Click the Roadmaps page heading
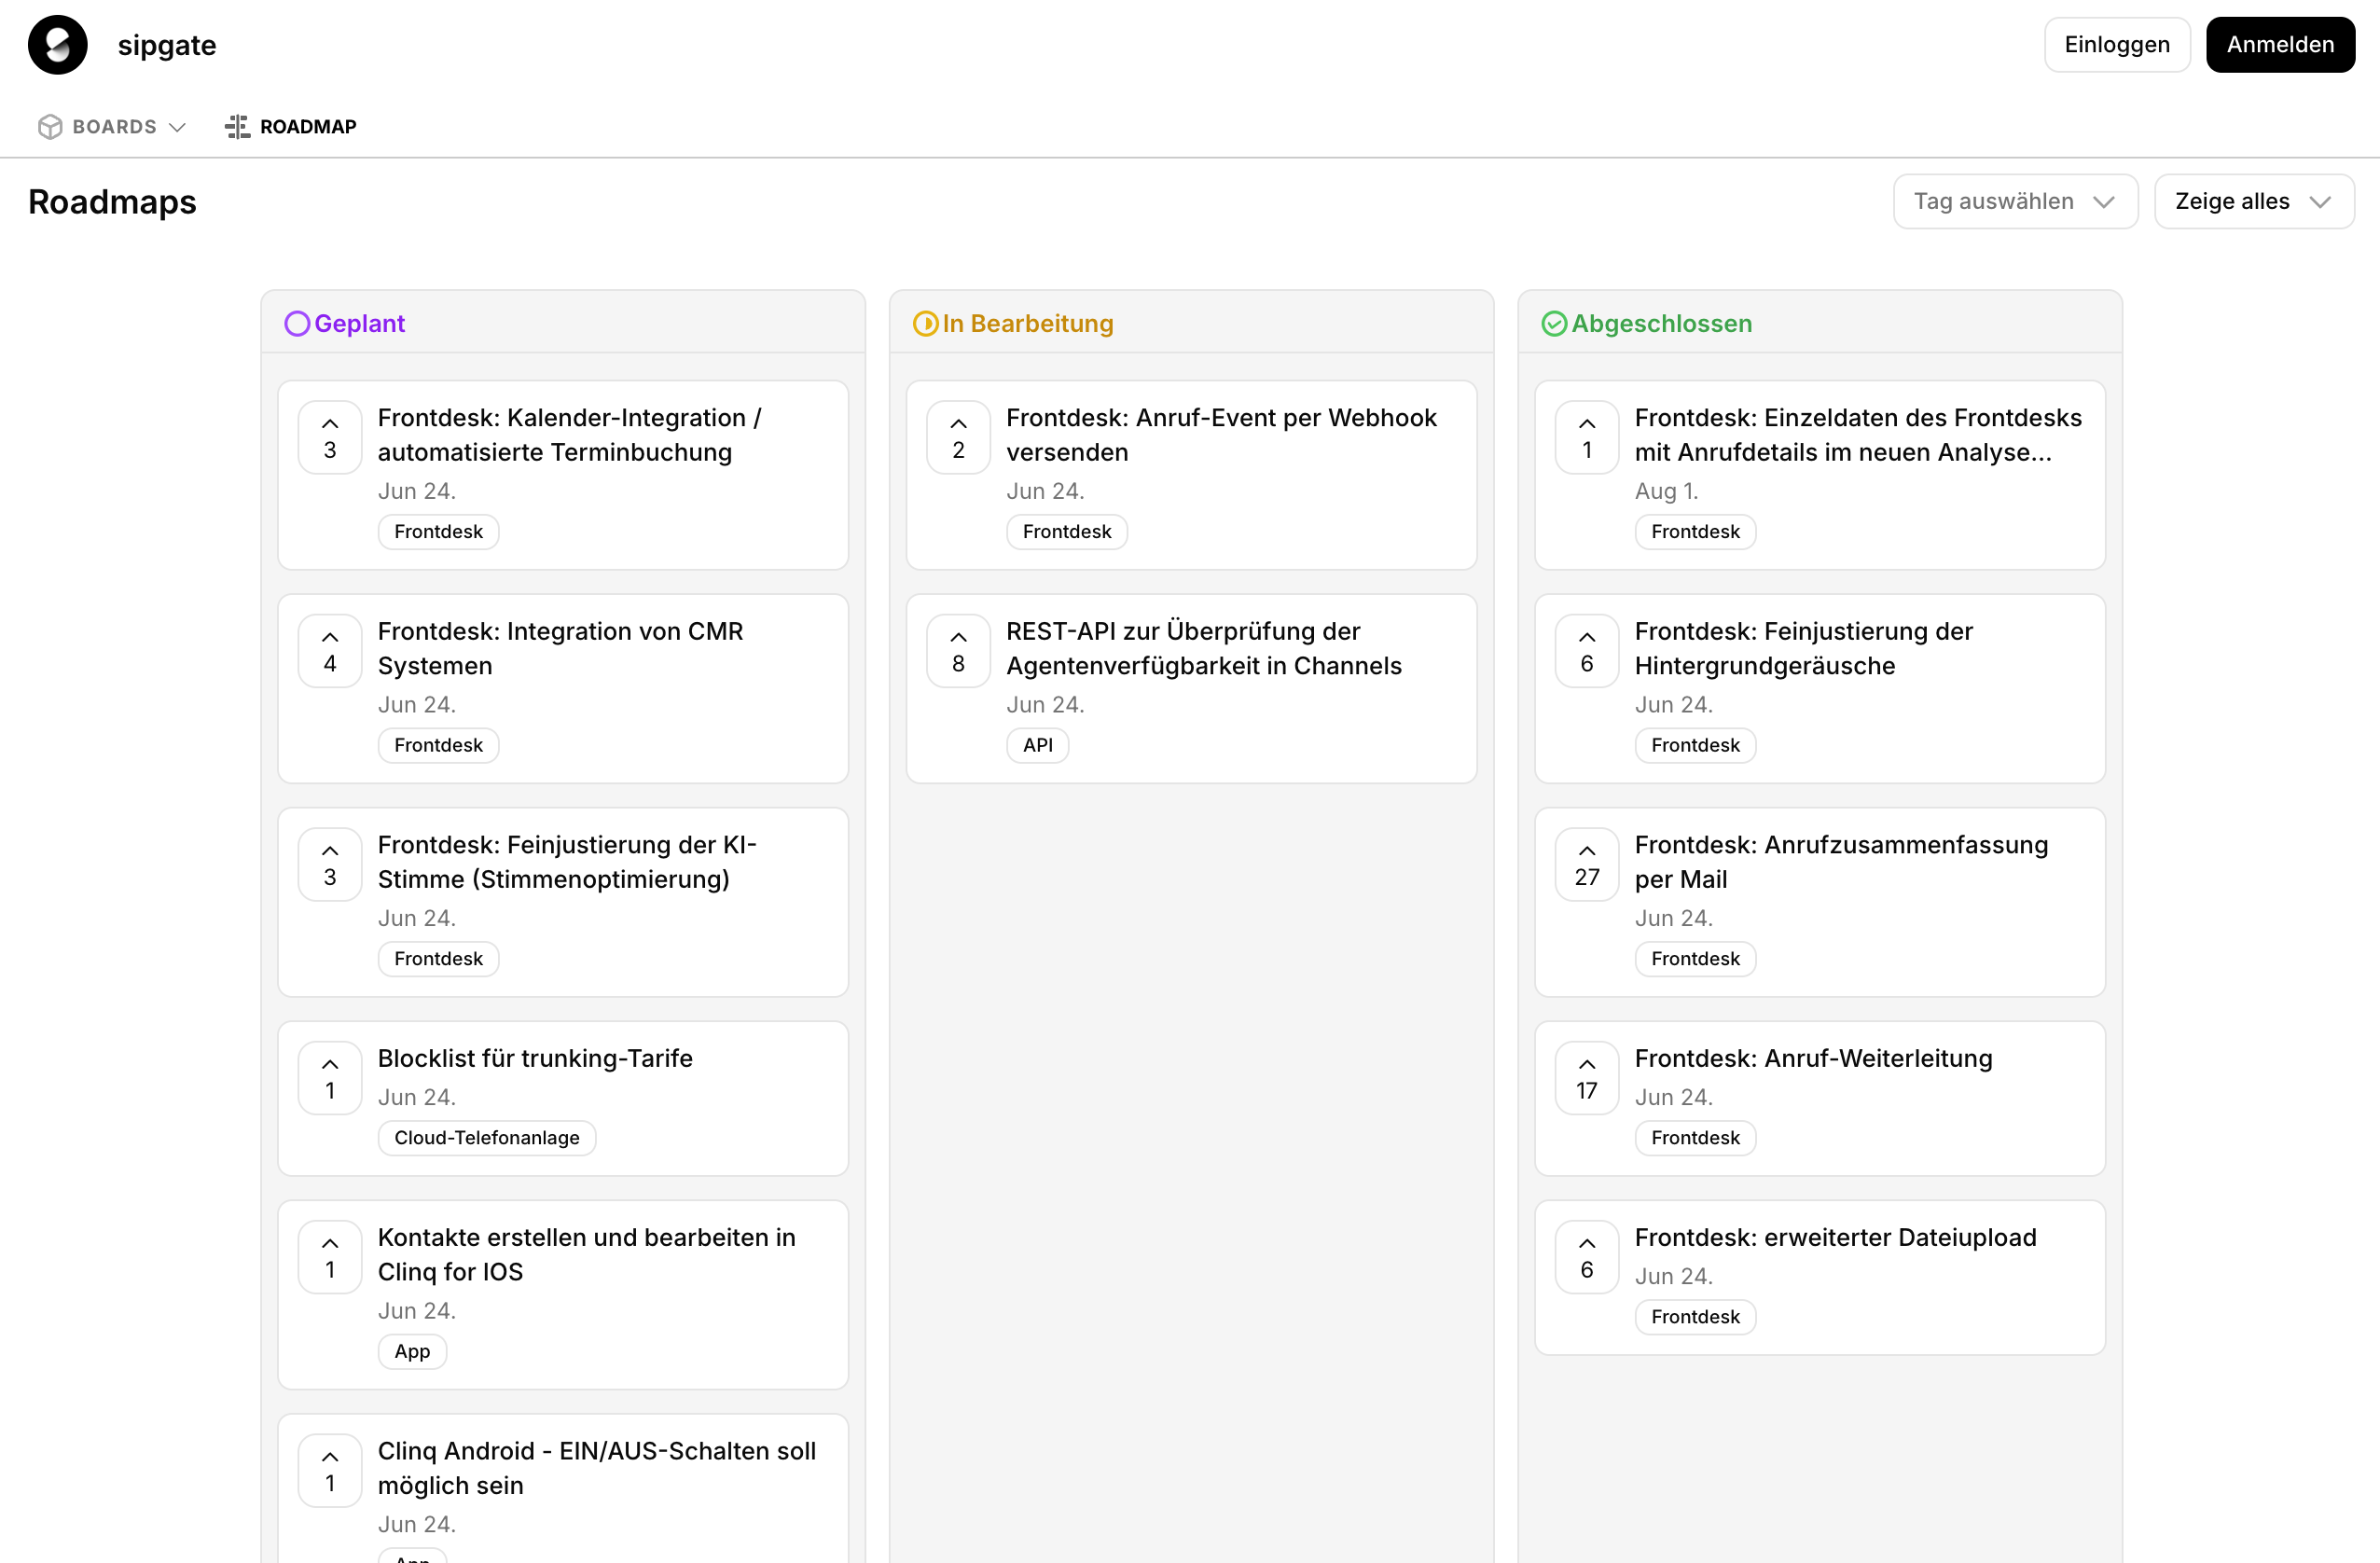The image size is (2380, 1563). pos(112,202)
